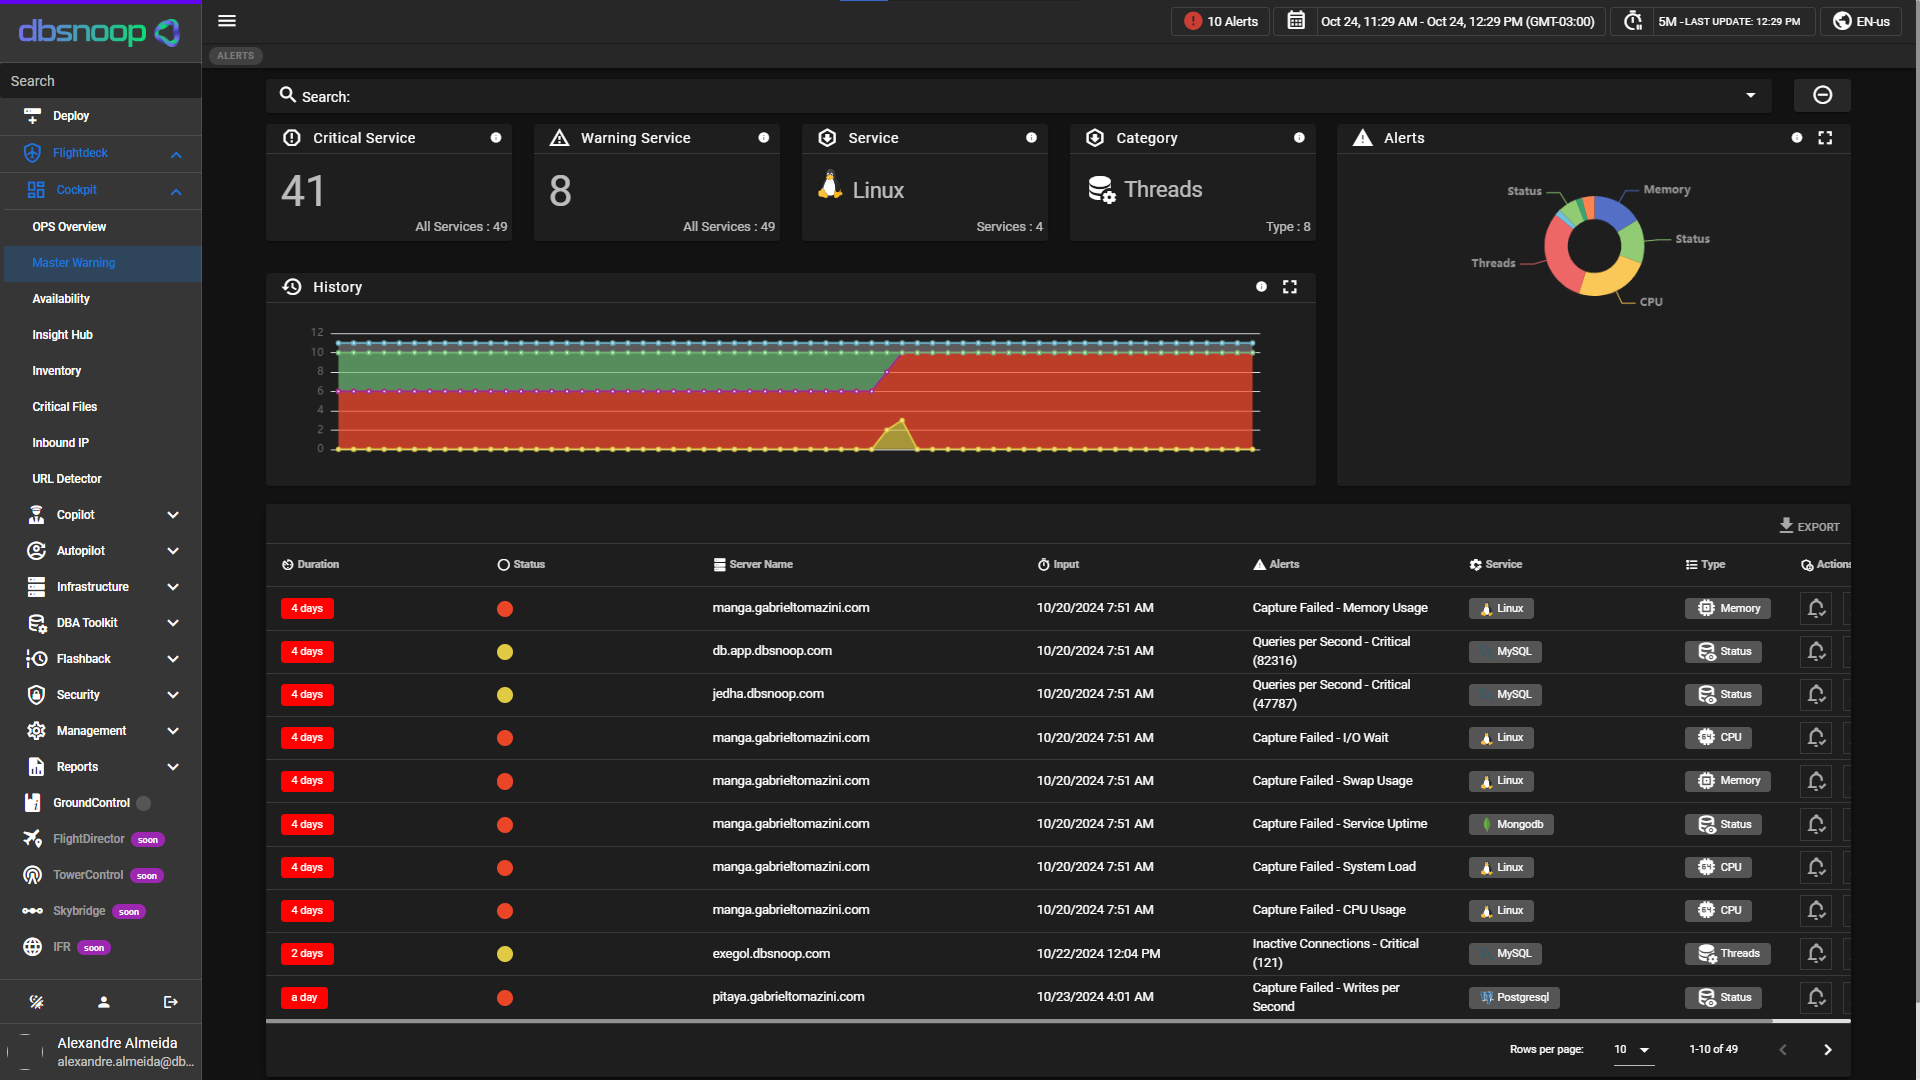This screenshot has width=1920, height=1080.
Task: Click the 10 Alerts button in top bar
Action: click(1219, 21)
